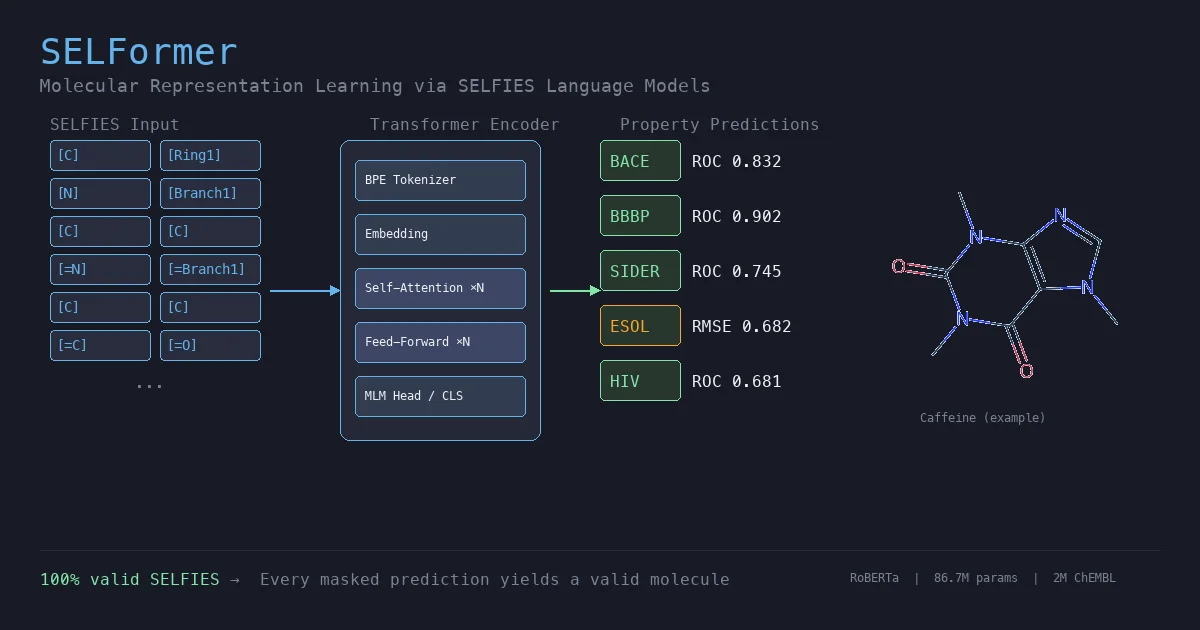Select the [=Branch1] token box
Screen dimensions: 1200x630
pos(210,269)
